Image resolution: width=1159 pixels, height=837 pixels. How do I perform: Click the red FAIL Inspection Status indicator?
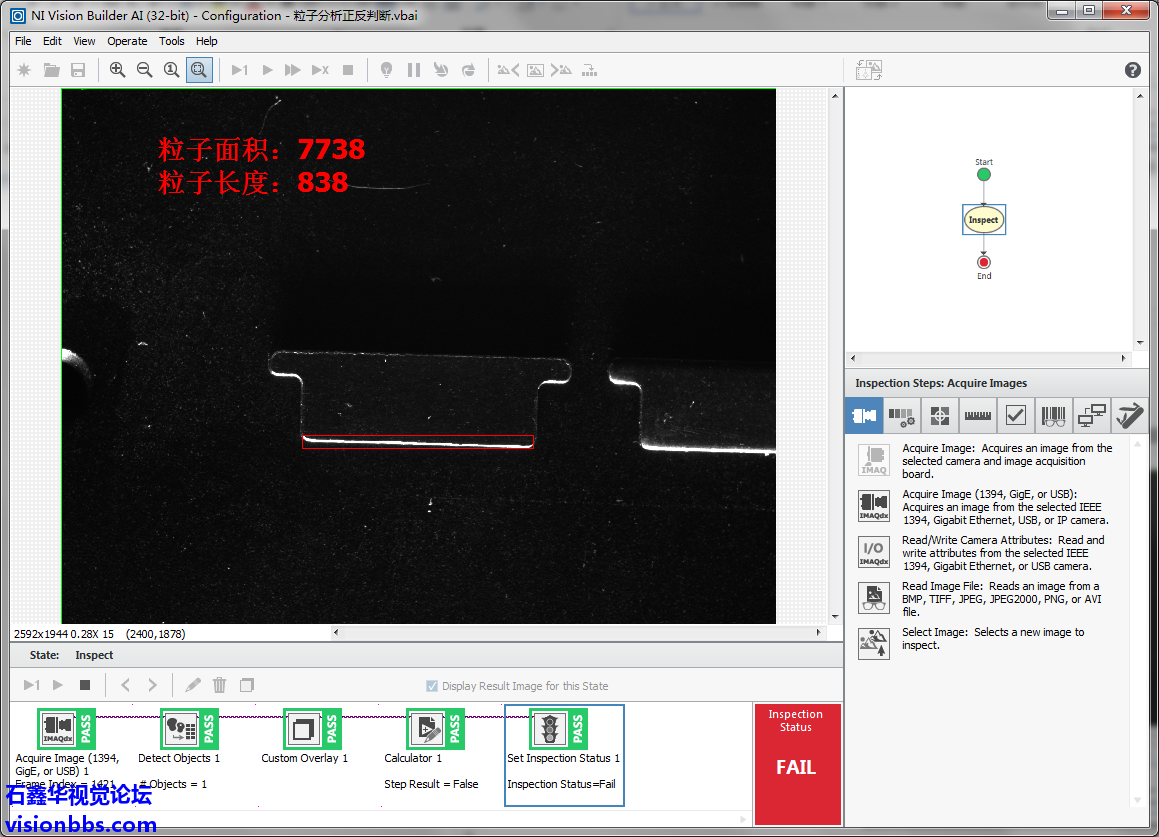[796, 765]
